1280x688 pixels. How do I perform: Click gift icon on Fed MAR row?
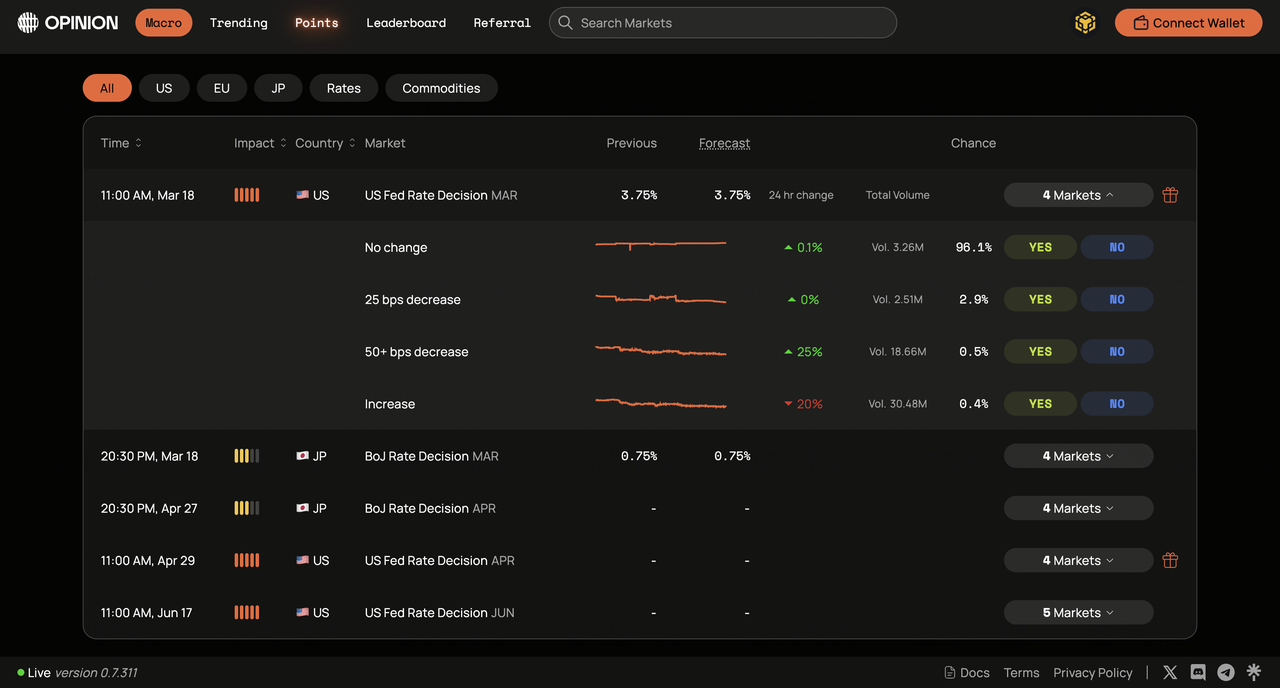[1170, 195]
